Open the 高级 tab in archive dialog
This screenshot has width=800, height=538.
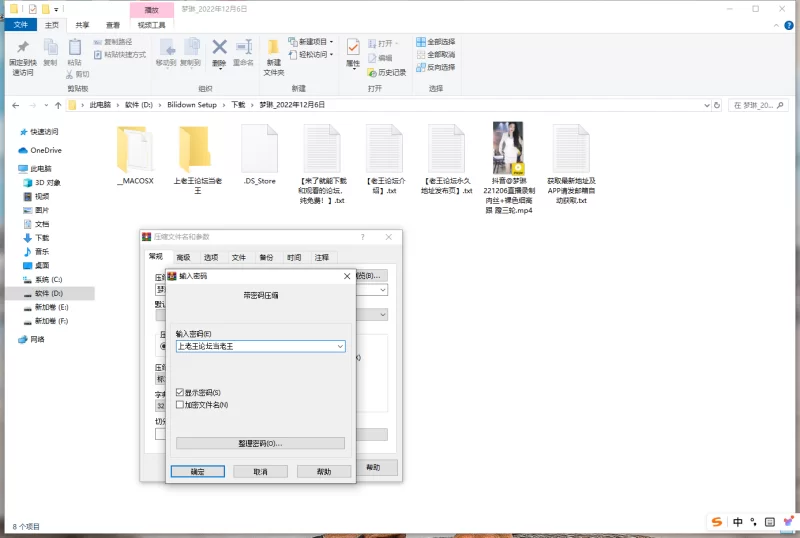click(x=183, y=257)
